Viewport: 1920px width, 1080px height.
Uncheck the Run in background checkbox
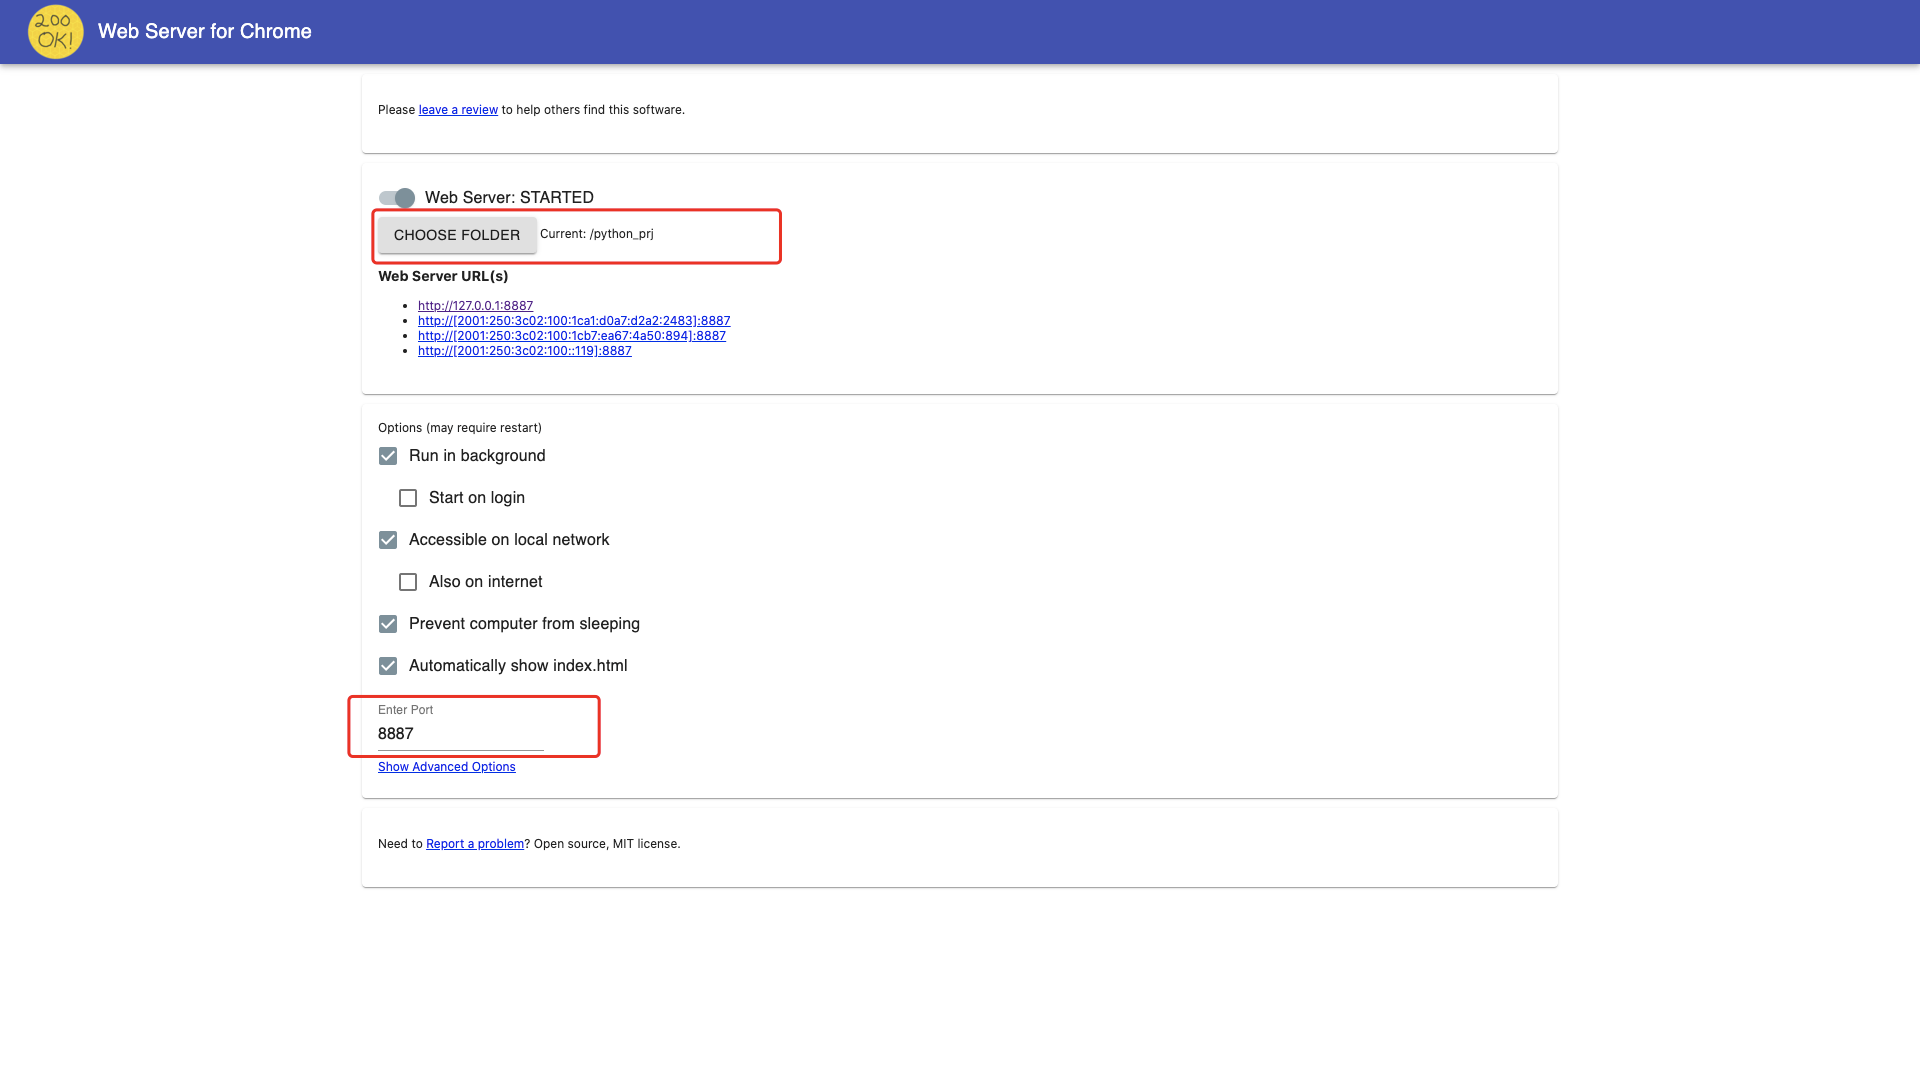click(x=388, y=456)
